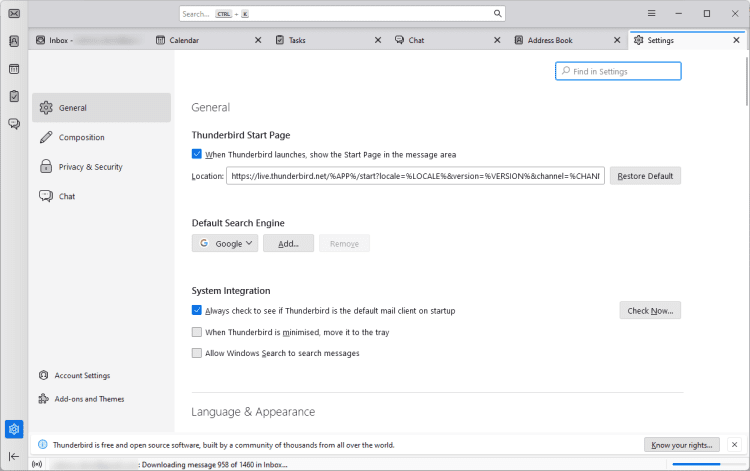
Task: Click the Check Now... button
Action: tap(650, 310)
